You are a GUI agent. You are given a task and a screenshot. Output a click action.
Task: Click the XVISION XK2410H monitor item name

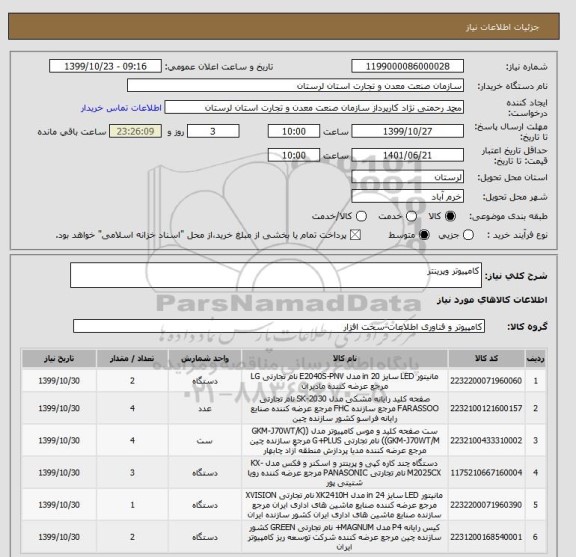click(345, 505)
